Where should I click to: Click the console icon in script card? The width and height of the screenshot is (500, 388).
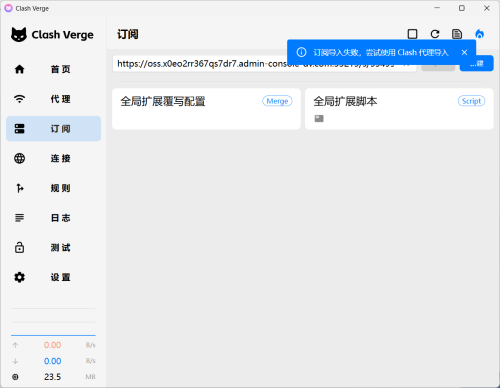point(319,118)
